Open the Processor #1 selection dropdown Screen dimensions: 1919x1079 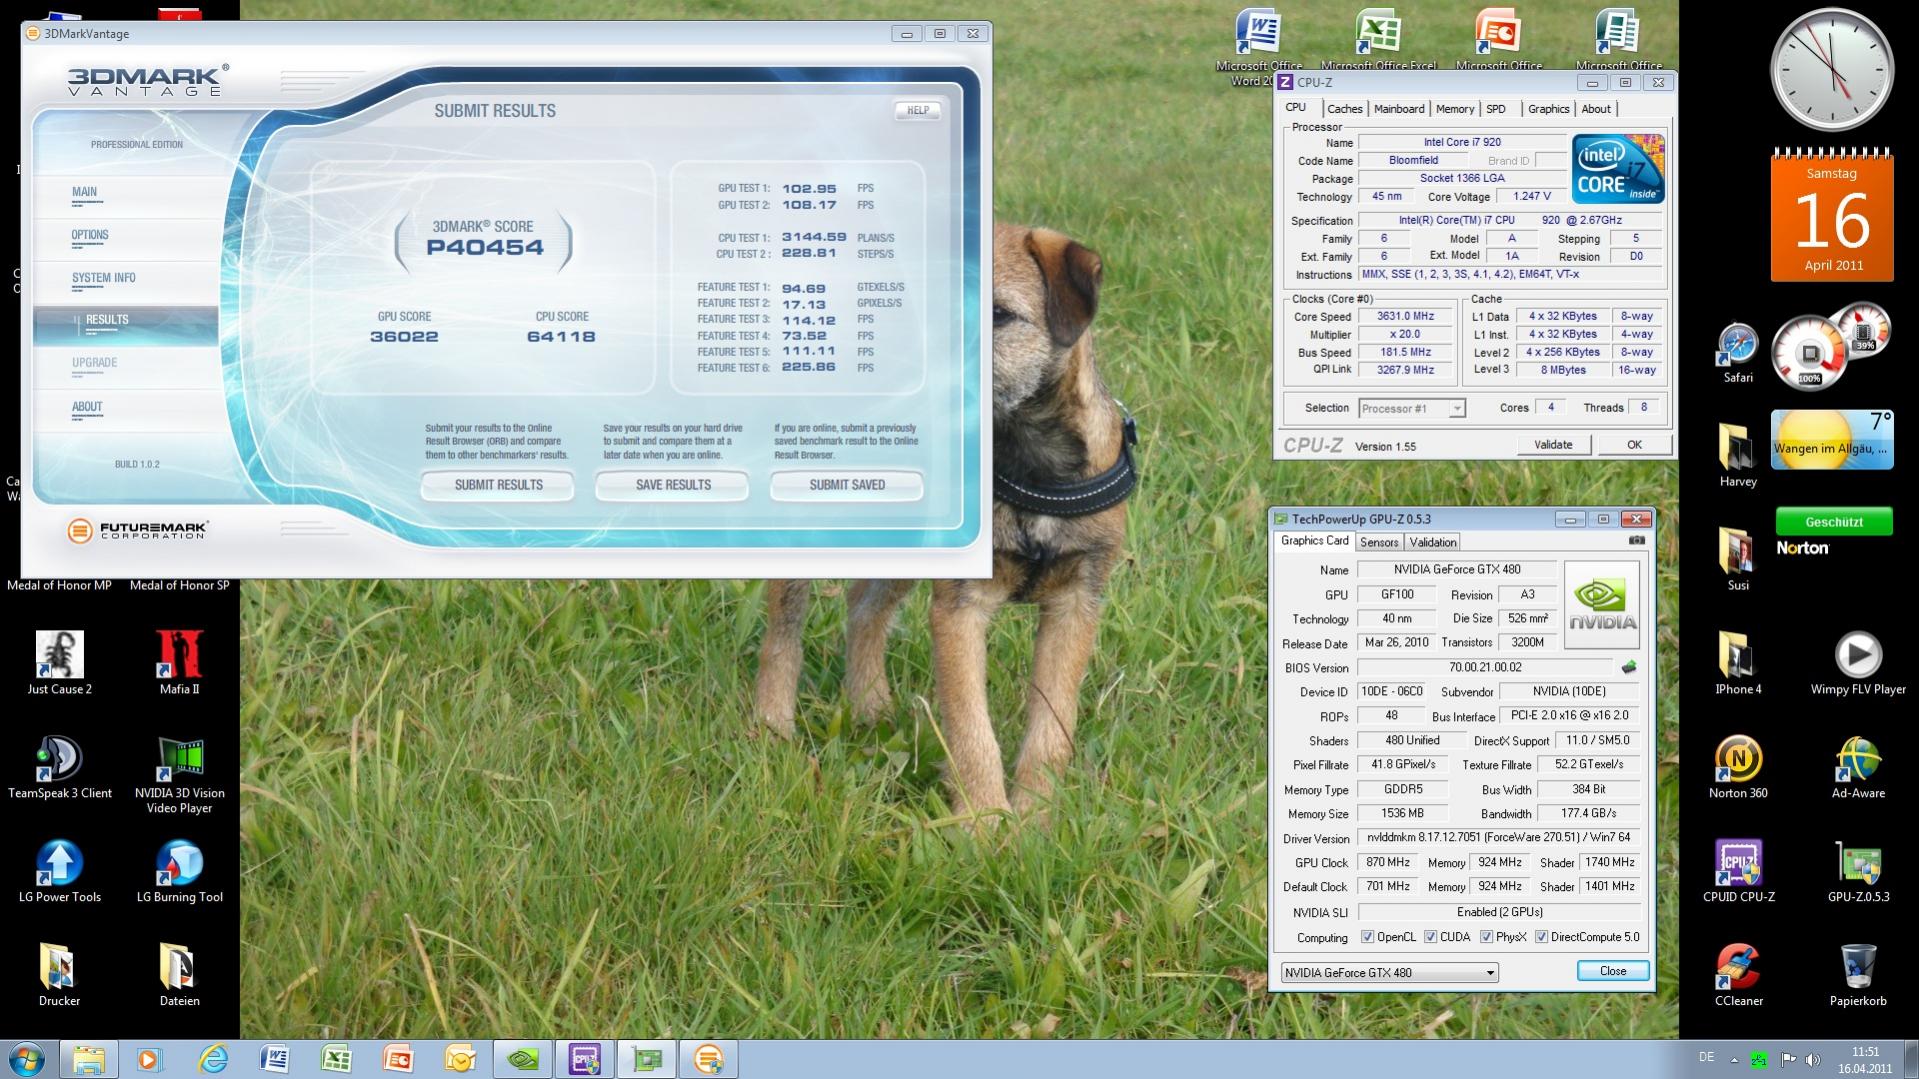tap(1456, 408)
